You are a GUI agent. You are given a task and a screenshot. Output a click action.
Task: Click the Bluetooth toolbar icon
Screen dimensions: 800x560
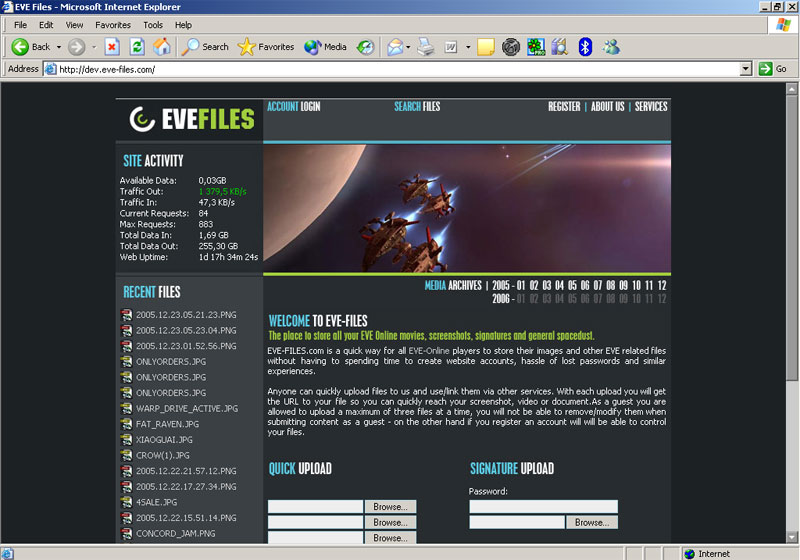pos(585,47)
